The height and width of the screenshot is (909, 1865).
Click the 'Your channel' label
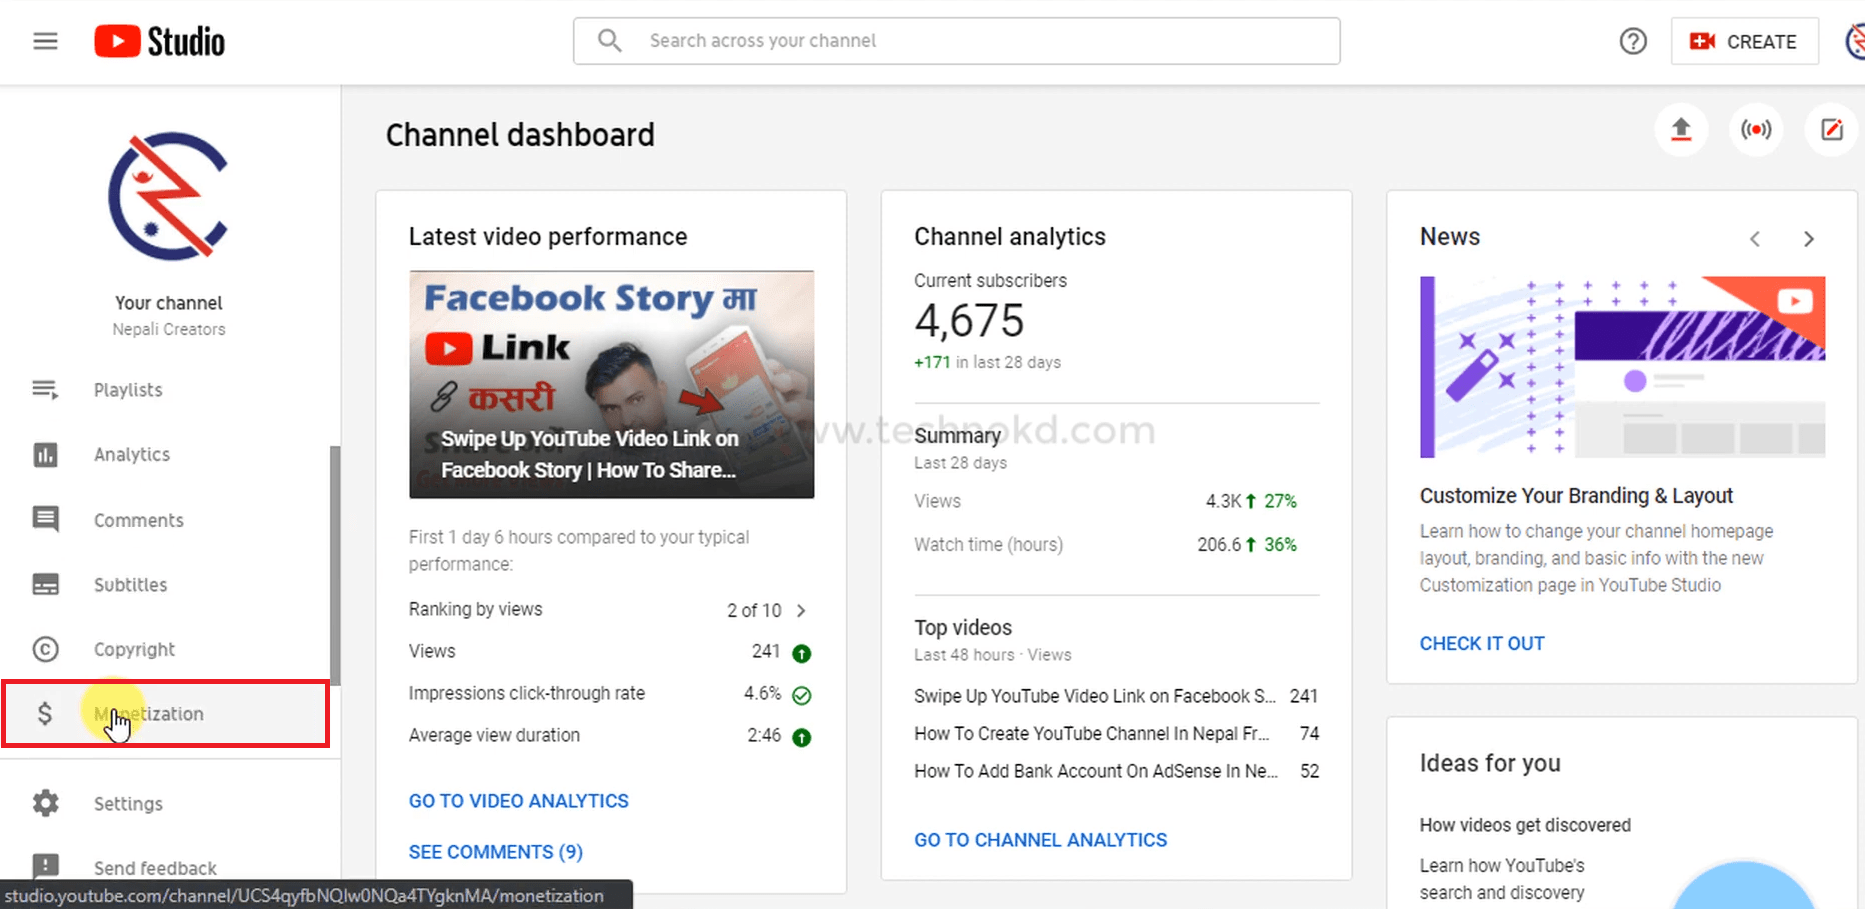(x=168, y=303)
